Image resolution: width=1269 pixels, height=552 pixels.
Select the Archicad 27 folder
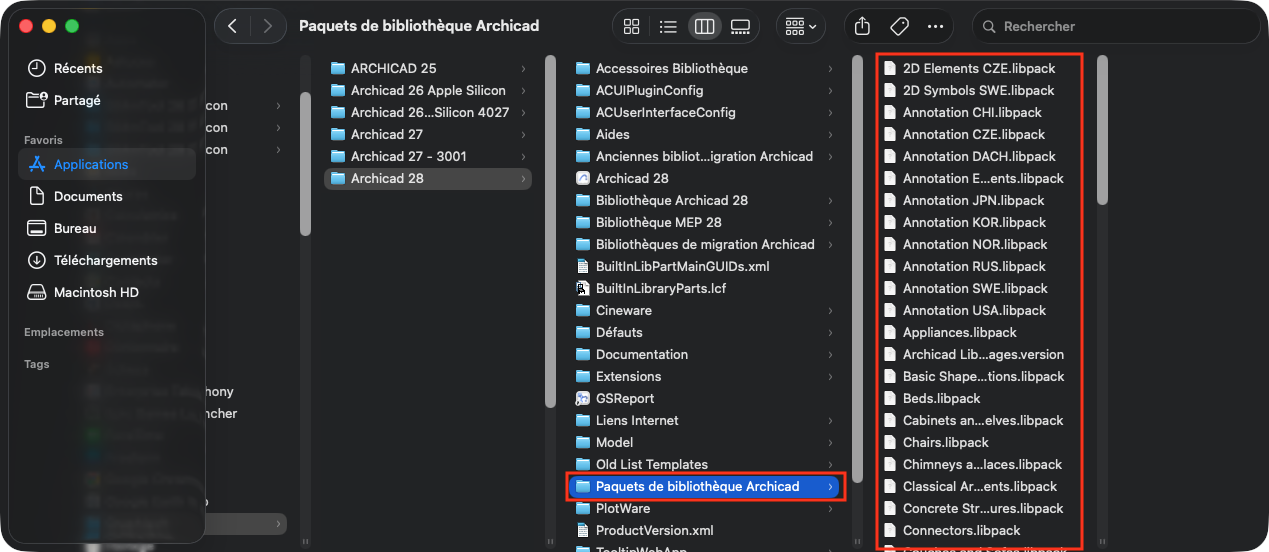[x=428, y=134]
